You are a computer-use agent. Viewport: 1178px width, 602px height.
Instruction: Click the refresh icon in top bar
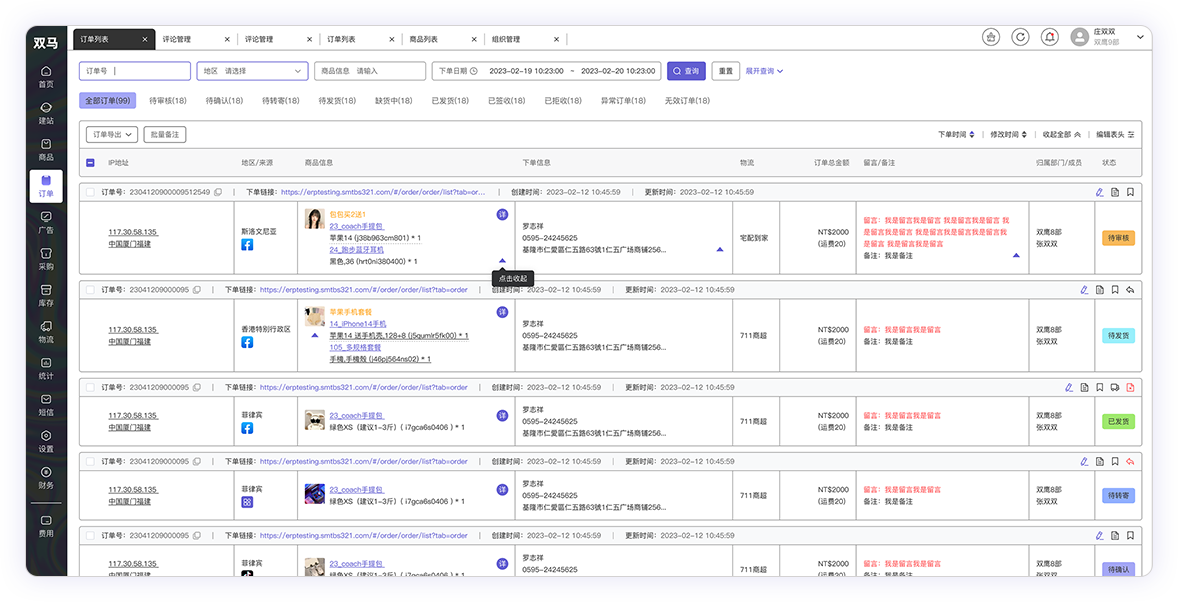(1019, 37)
